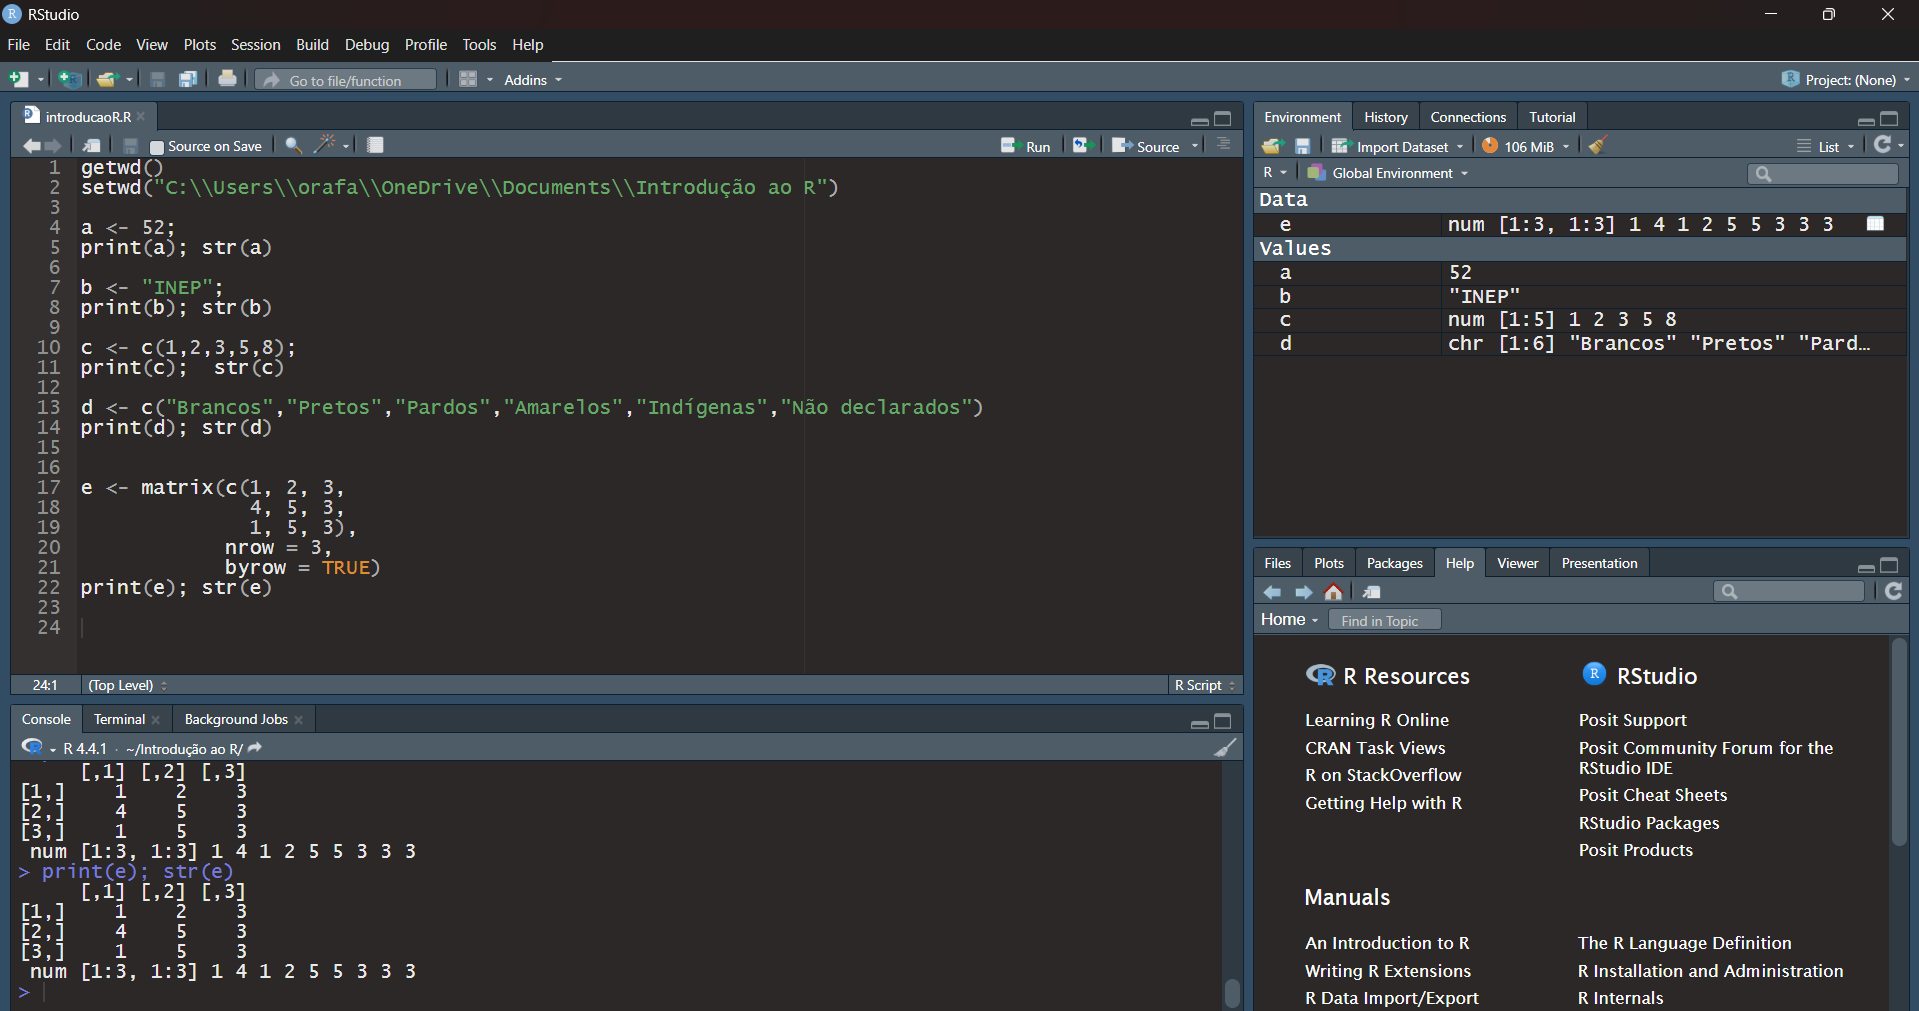Open the An Introduction to R manual
This screenshot has height=1011, width=1919.
(x=1386, y=943)
